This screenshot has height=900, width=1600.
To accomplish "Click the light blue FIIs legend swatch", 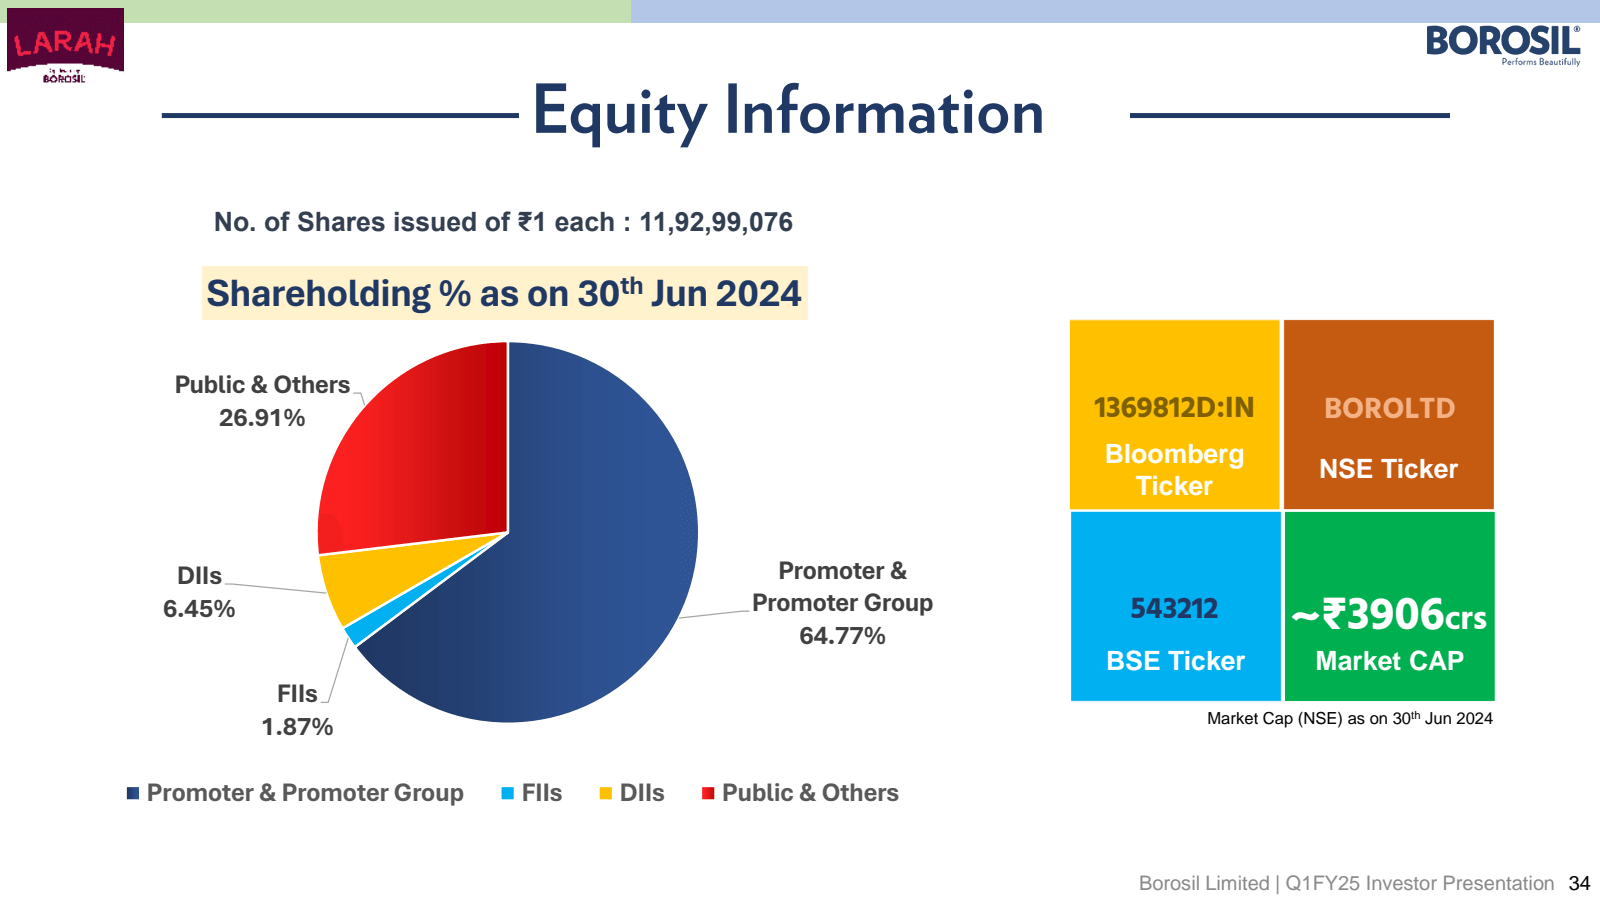I will point(508,793).
